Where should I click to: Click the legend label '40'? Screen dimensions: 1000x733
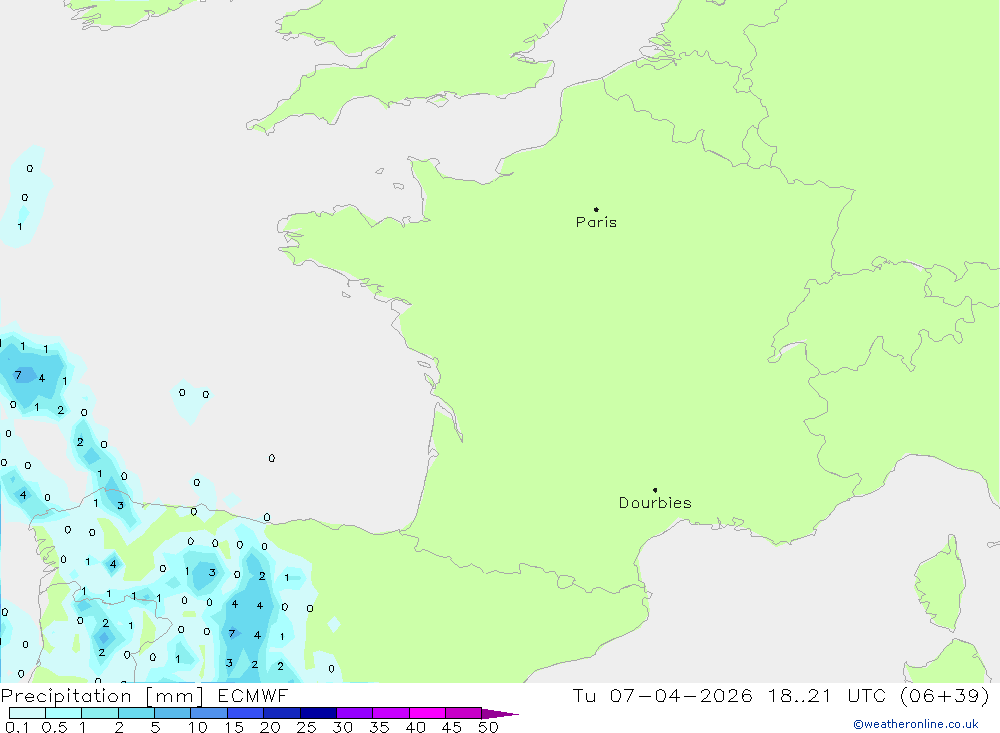pos(415,727)
